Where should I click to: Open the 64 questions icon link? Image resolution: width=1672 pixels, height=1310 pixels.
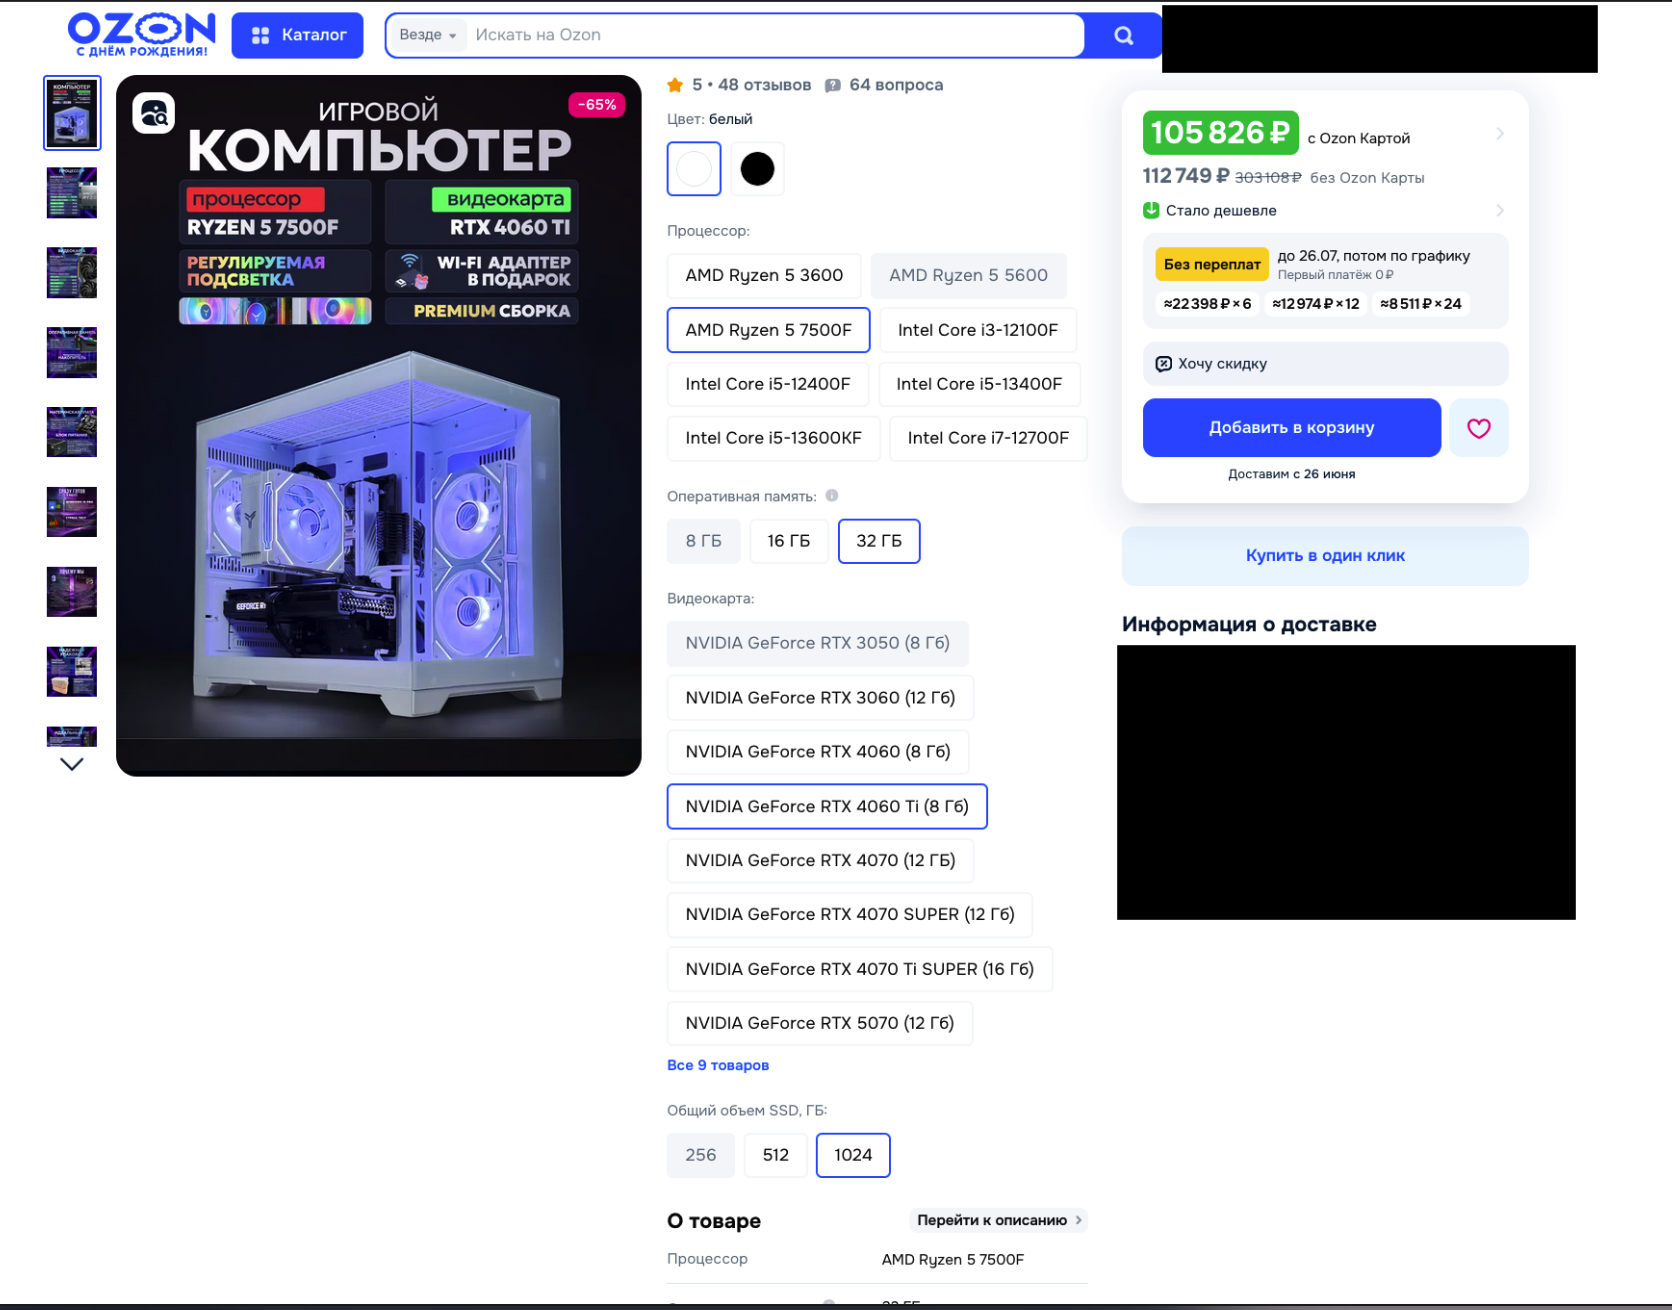[x=832, y=85]
